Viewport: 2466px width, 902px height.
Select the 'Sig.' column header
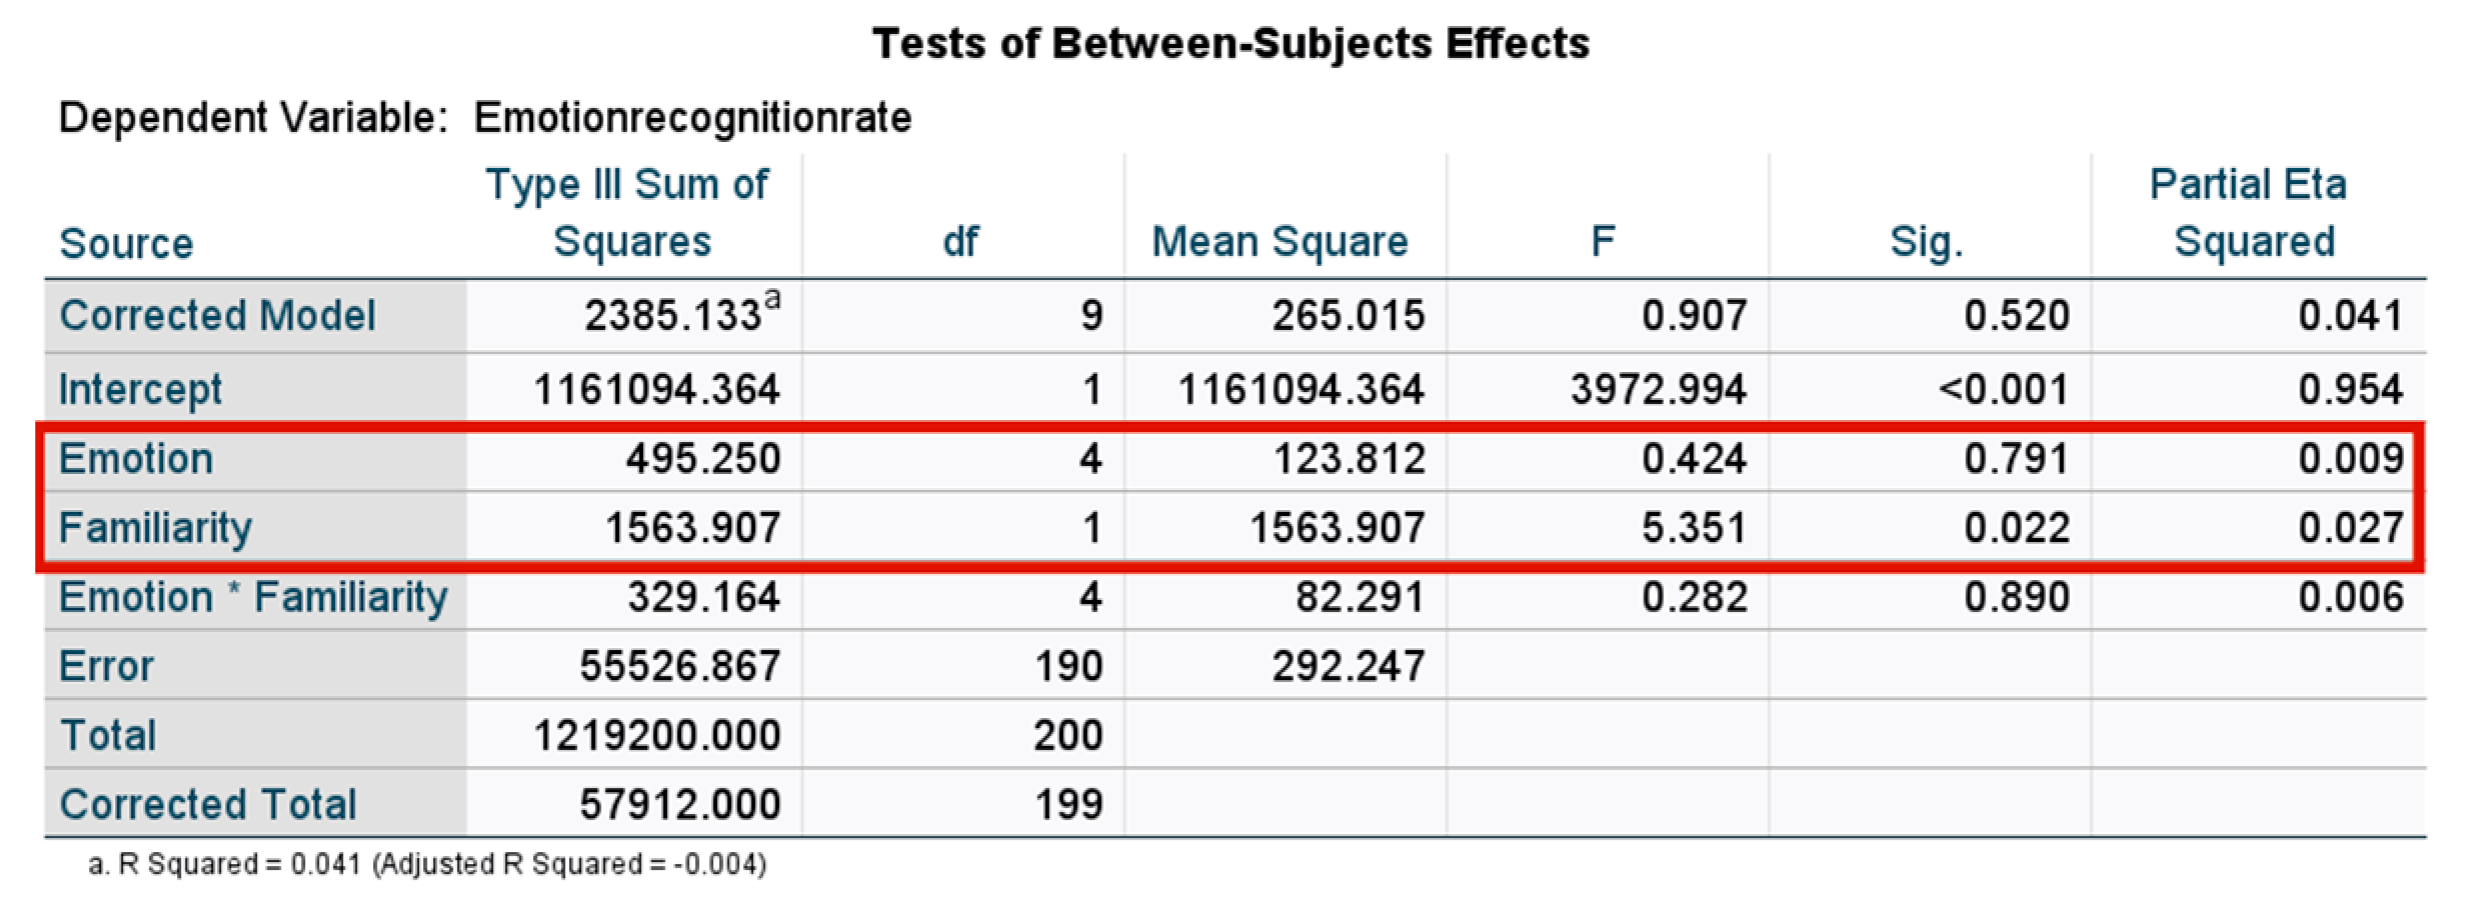click(x=1926, y=242)
